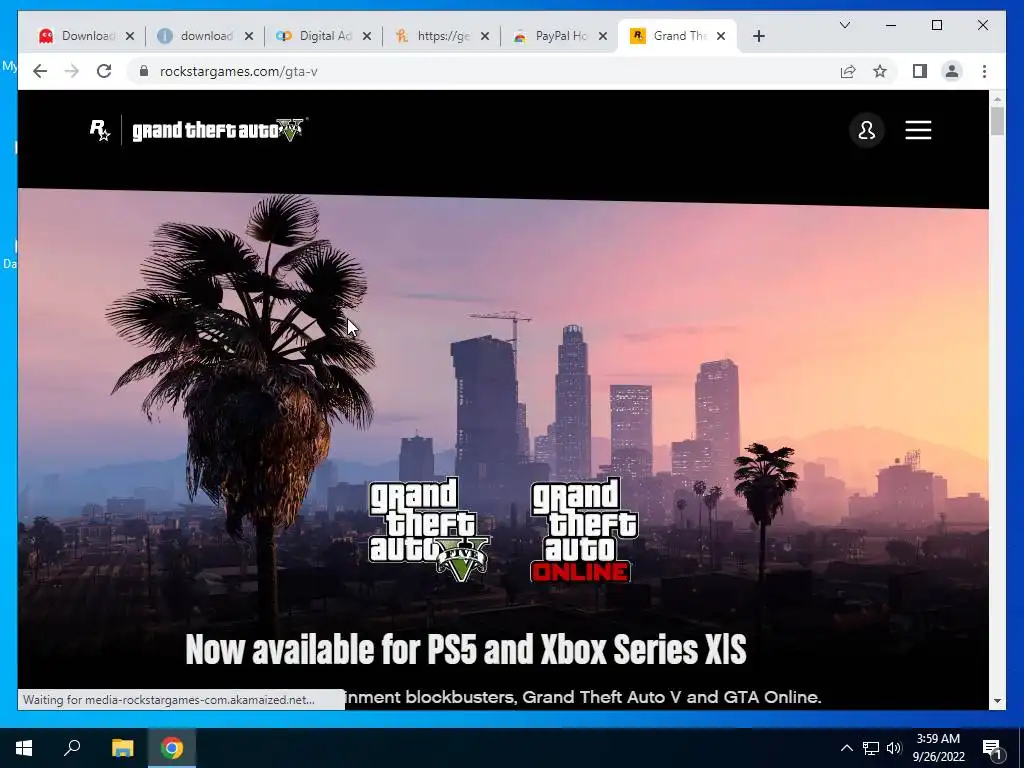Click the Grand Theft Auto Online logo
Viewport: 1024px width, 768px height.
pyautogui.click(x=583, y=529)
